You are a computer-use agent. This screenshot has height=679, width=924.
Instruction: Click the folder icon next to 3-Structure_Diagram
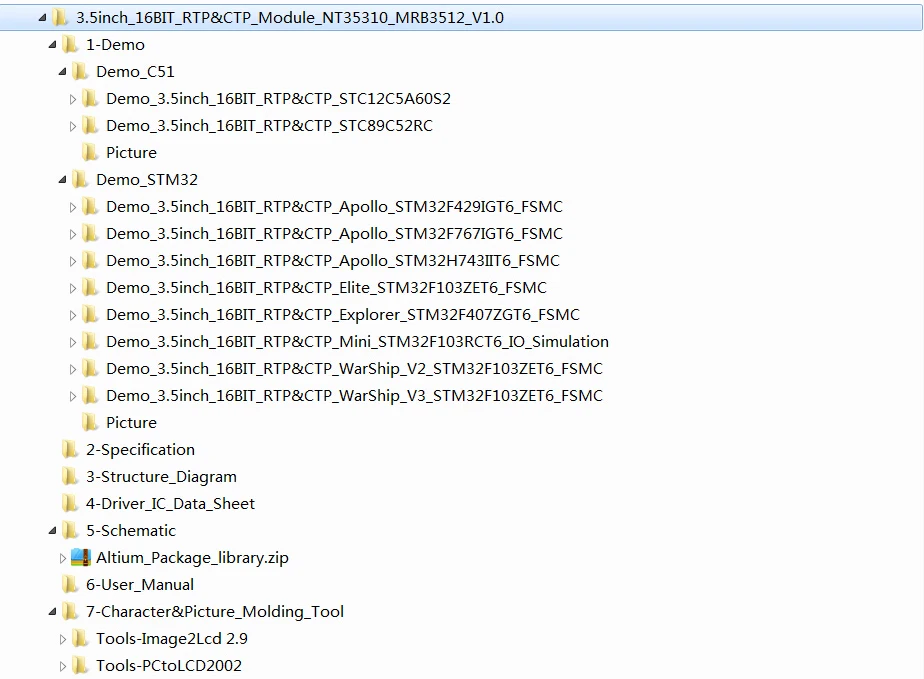tap(70, 477)
